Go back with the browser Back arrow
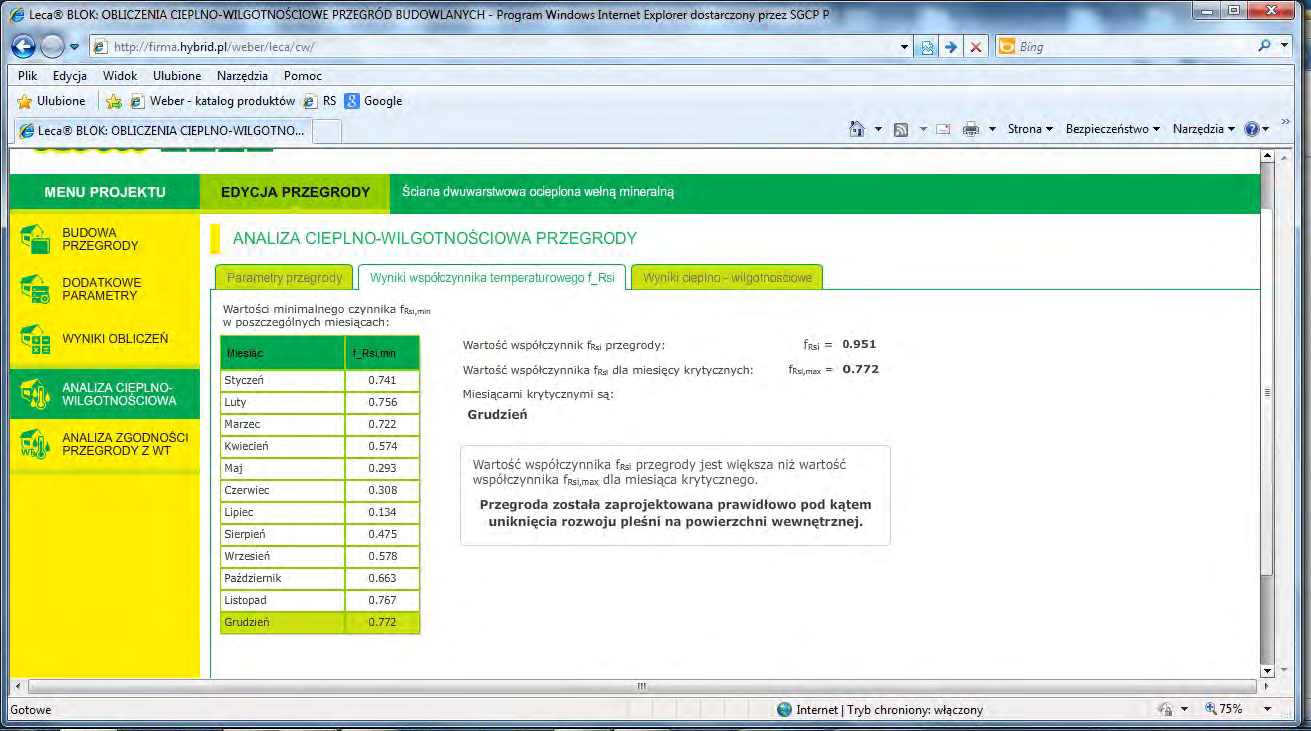1311x731 pixels. pos(24,47)
